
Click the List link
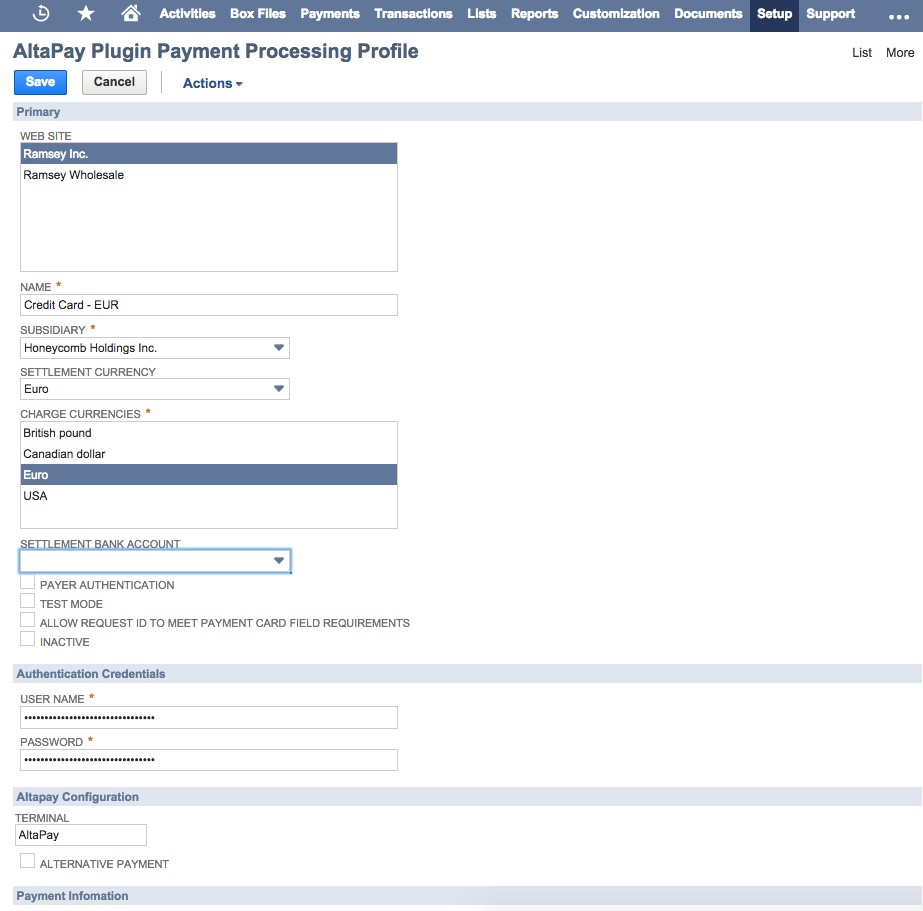click(861, 52)
